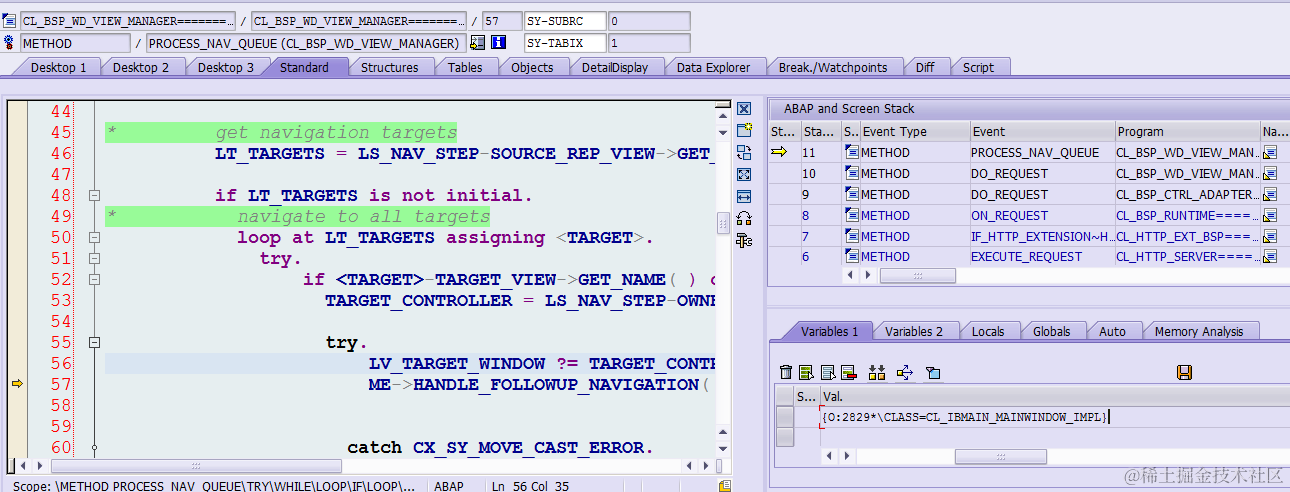This screenshot has width=1290, height=492.
Task: Click the green table insert icon next to trash
Action: [806, 372]
